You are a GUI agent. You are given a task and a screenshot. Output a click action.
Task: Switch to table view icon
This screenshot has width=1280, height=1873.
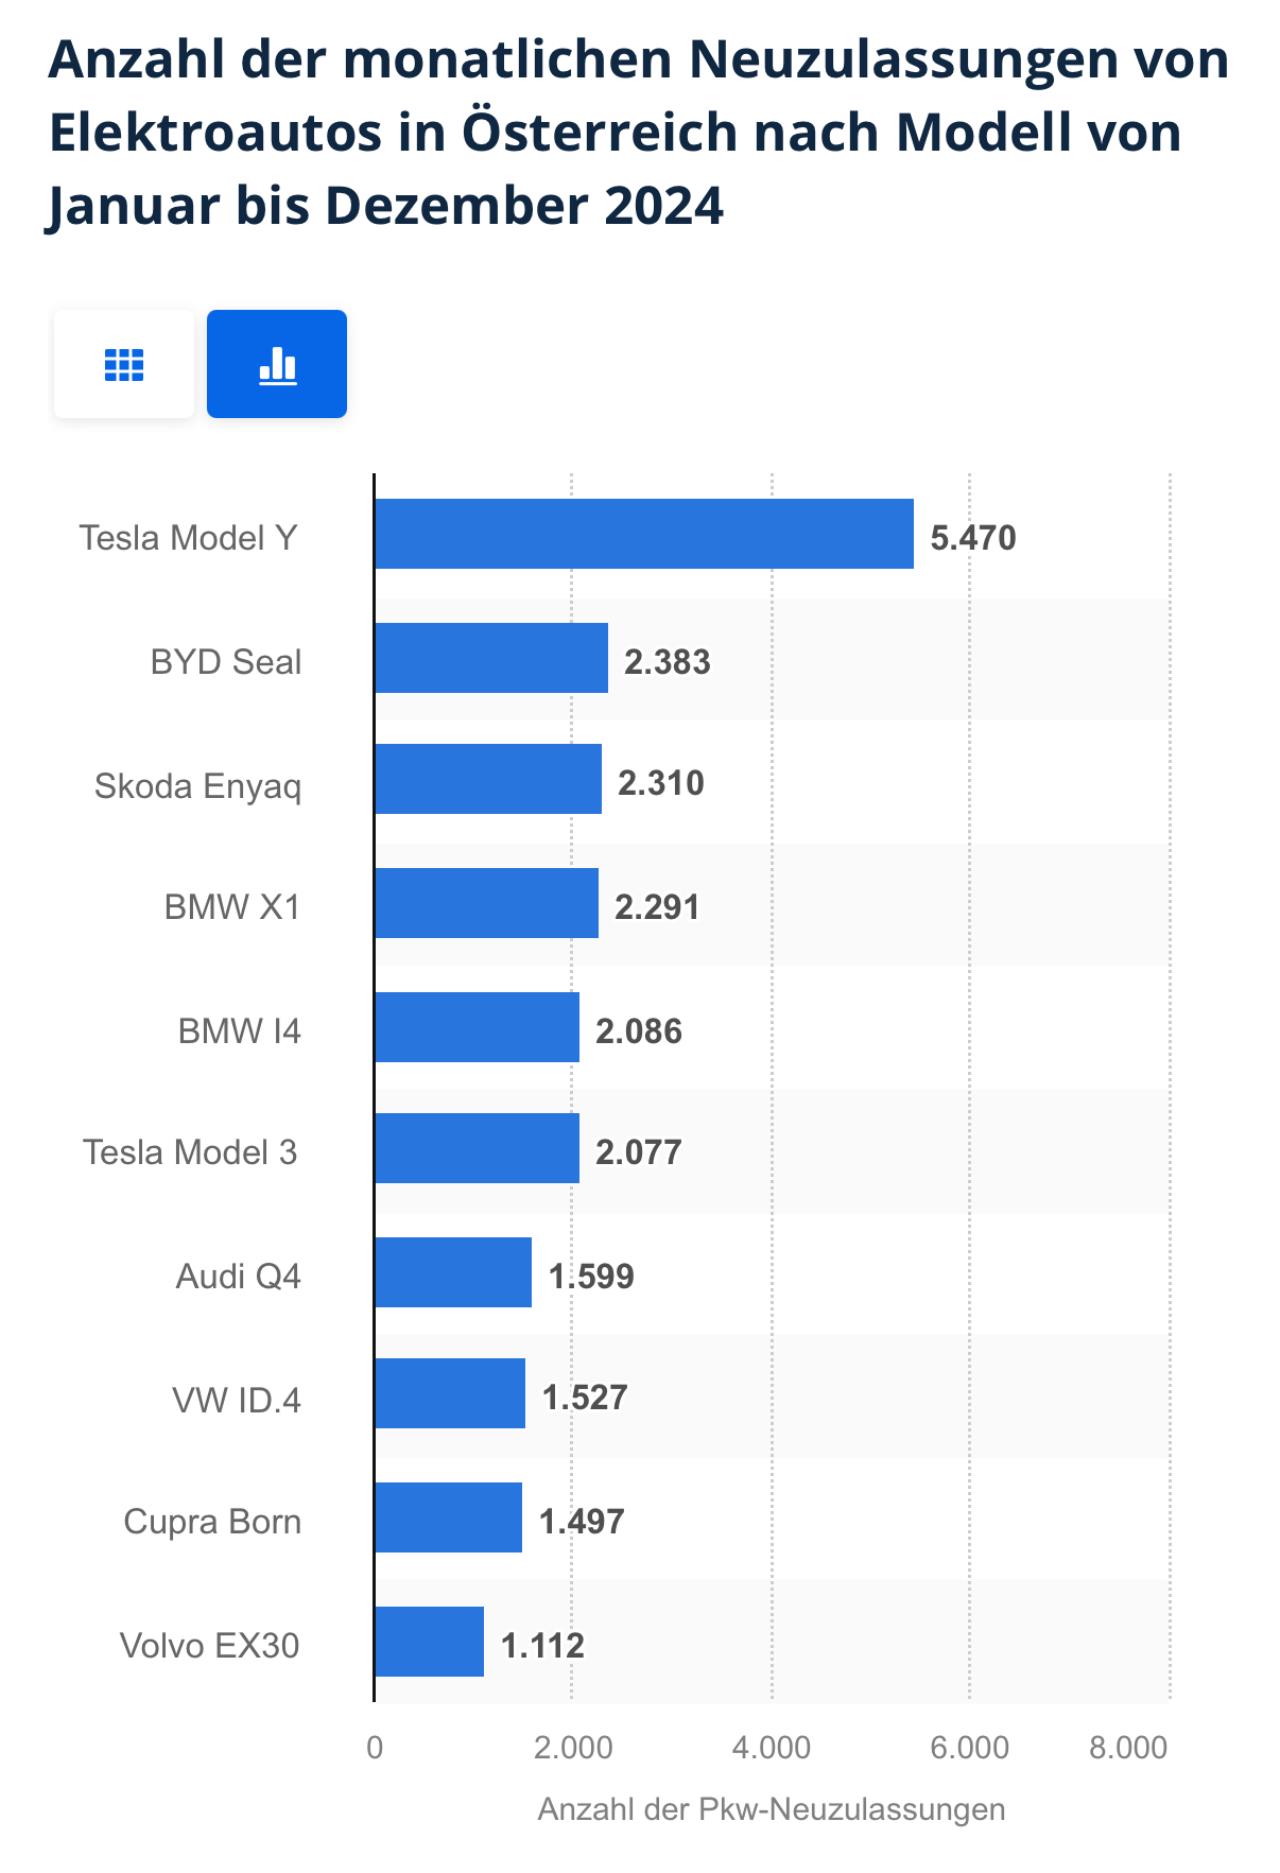coord(124,364)
